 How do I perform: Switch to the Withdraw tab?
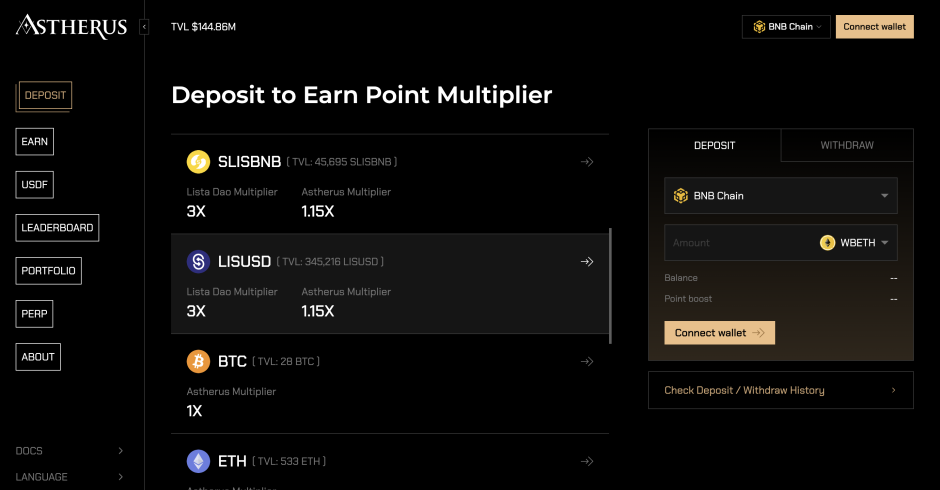(847, 145)
